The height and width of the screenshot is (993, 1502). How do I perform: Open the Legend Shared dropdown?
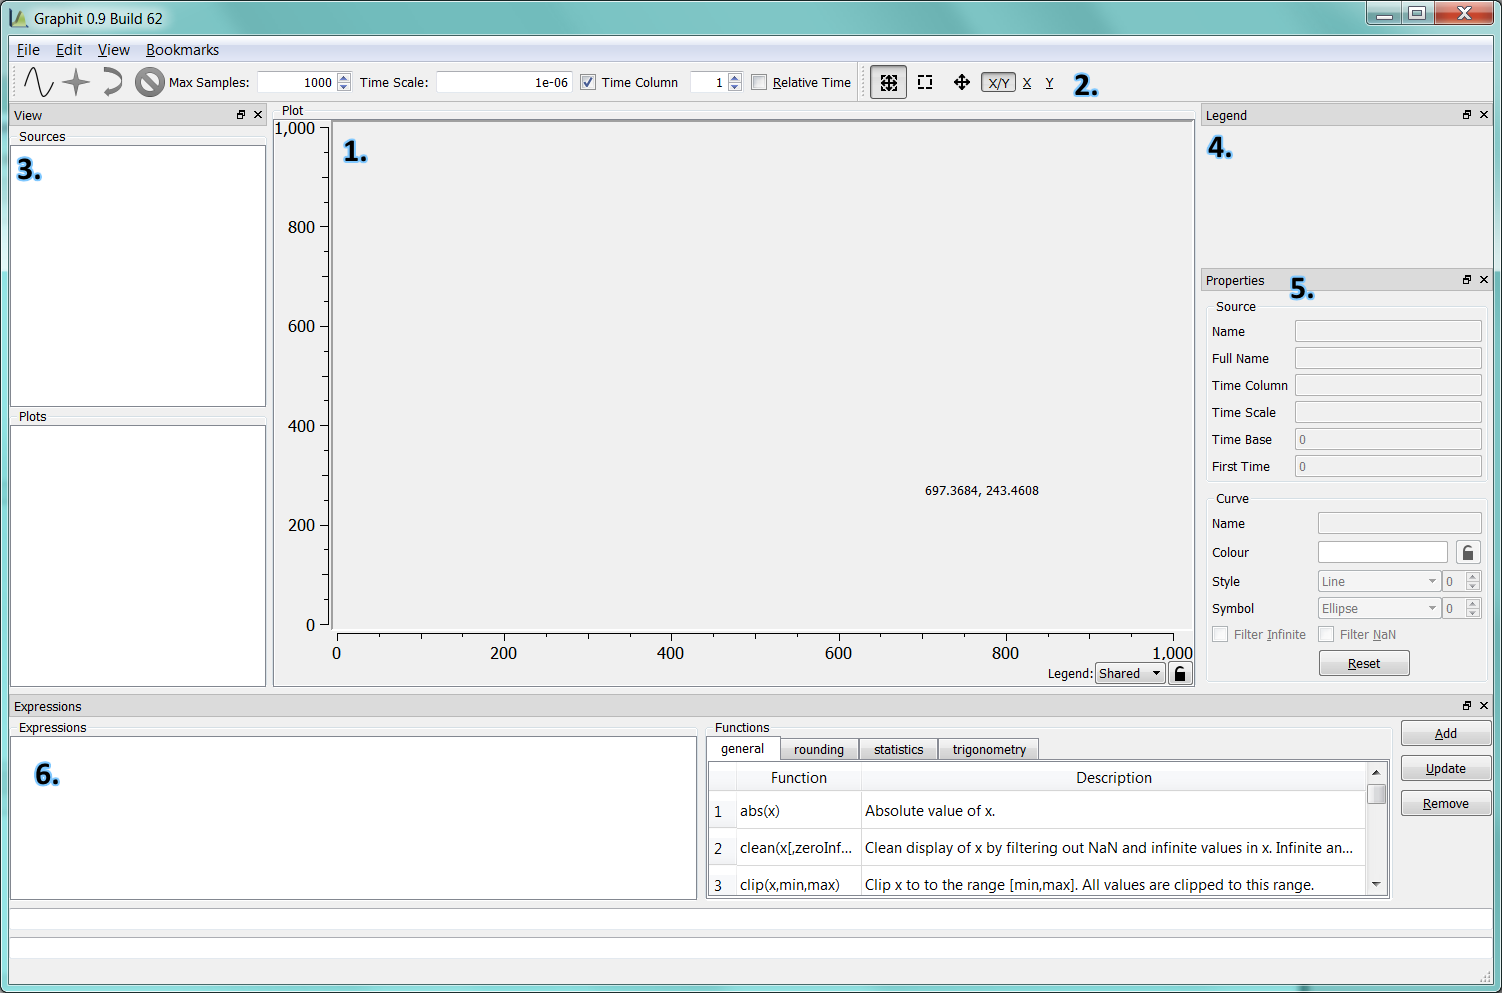[1129, 674]
